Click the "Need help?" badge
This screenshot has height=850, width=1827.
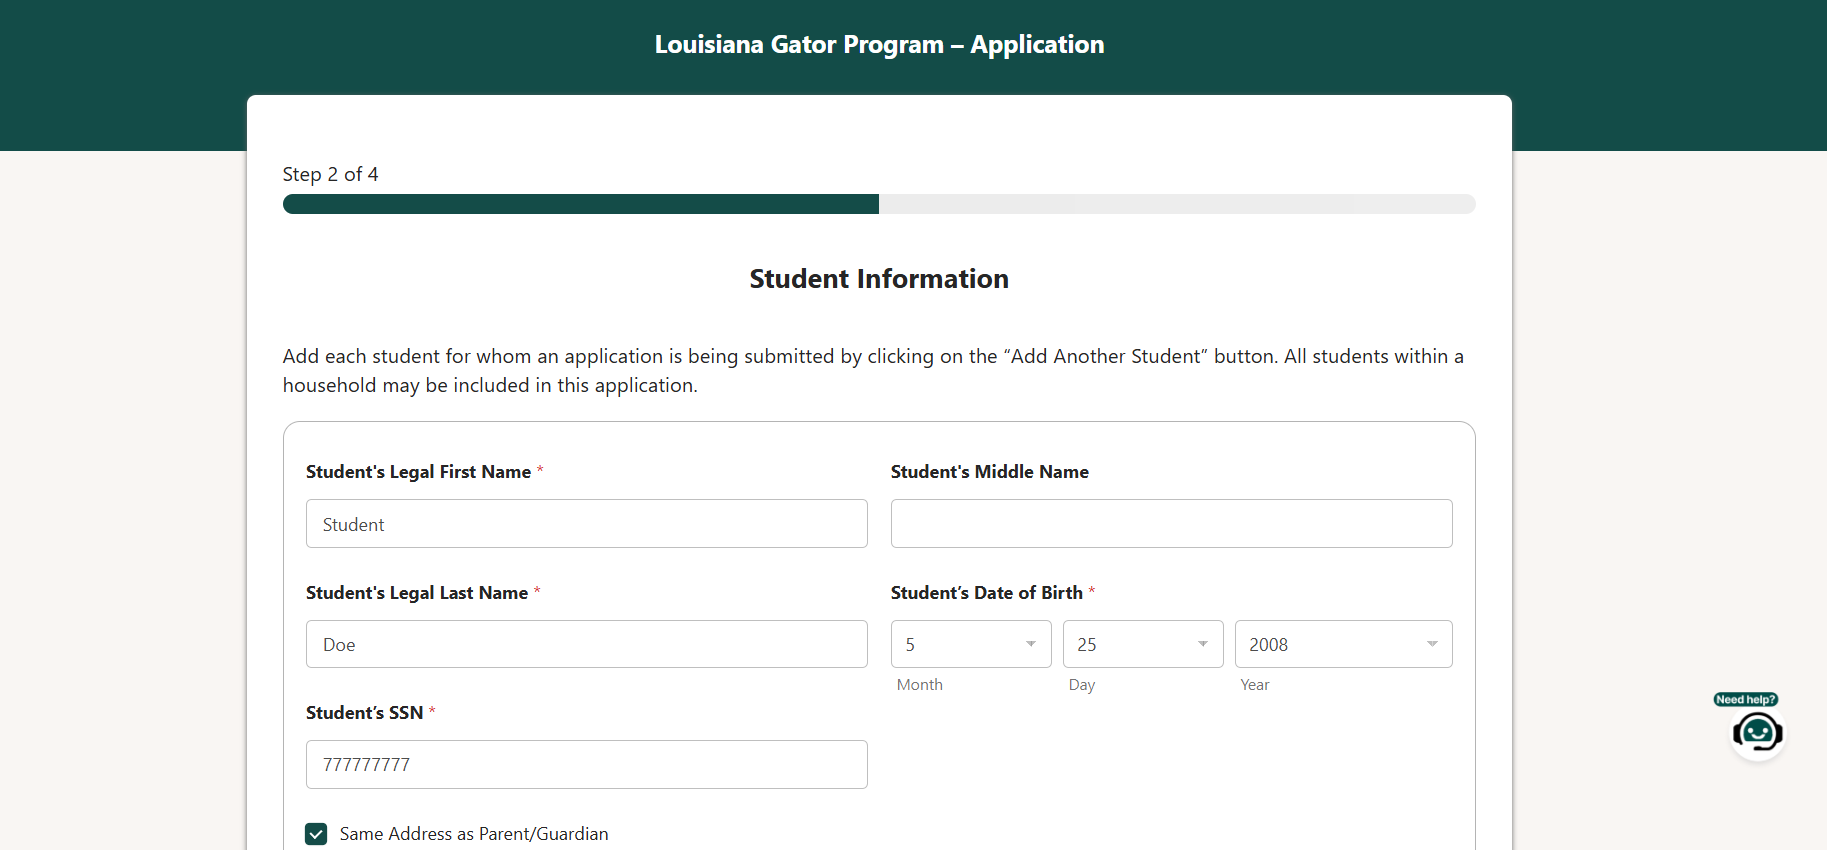(1745, 699)
